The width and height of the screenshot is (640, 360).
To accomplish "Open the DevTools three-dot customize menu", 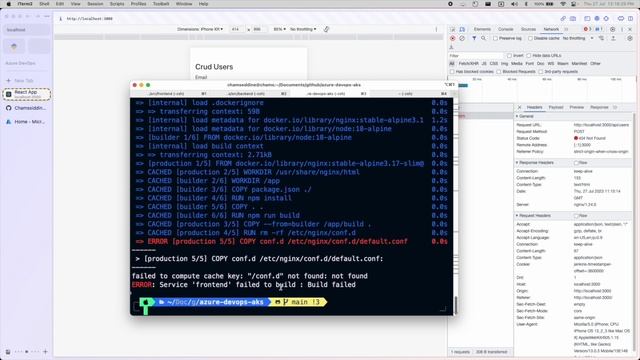I will click(x=622, y=29).
